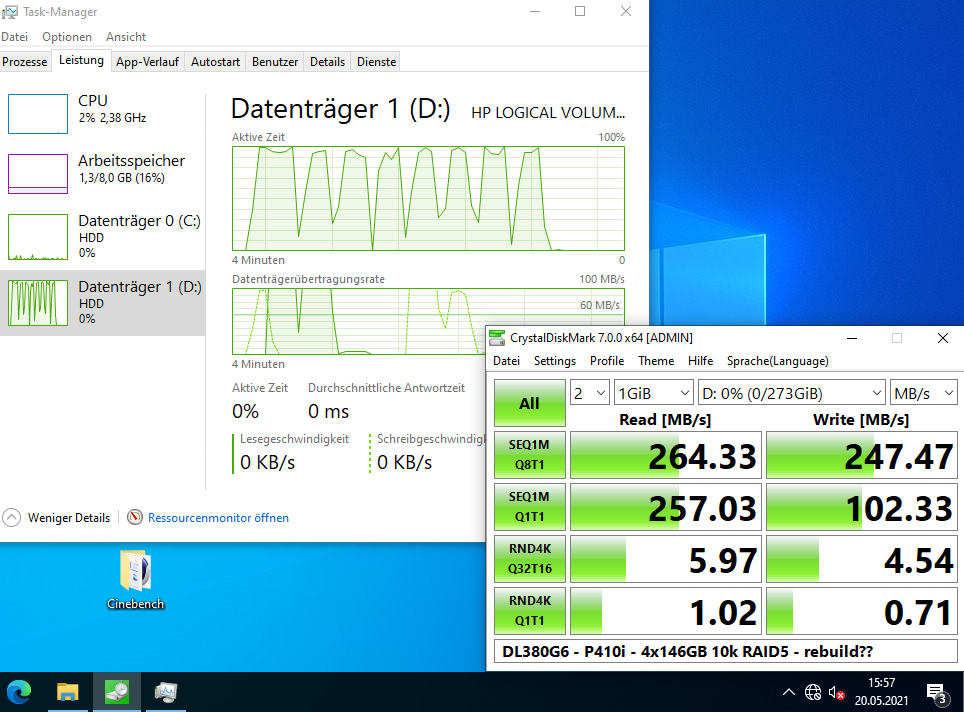Open the test count dropdown showing 2
The image size is (964, 712).
click(590, 393)
